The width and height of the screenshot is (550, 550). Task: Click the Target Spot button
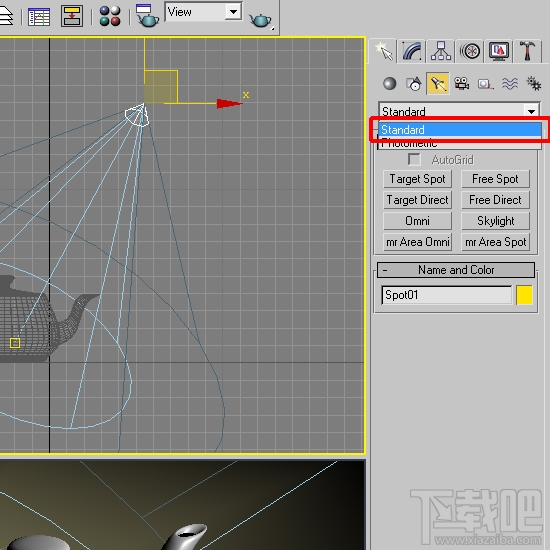pos(417,179)
